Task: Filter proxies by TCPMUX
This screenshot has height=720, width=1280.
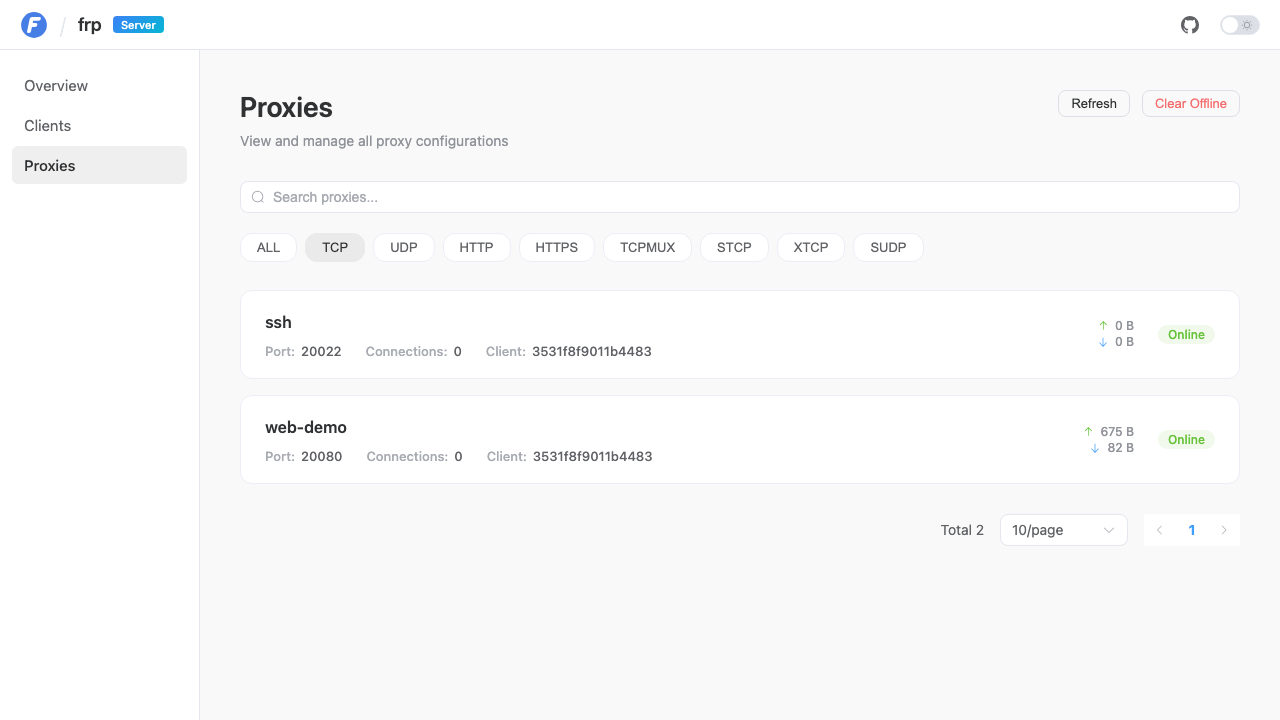Action: click(x=647, y=247)
